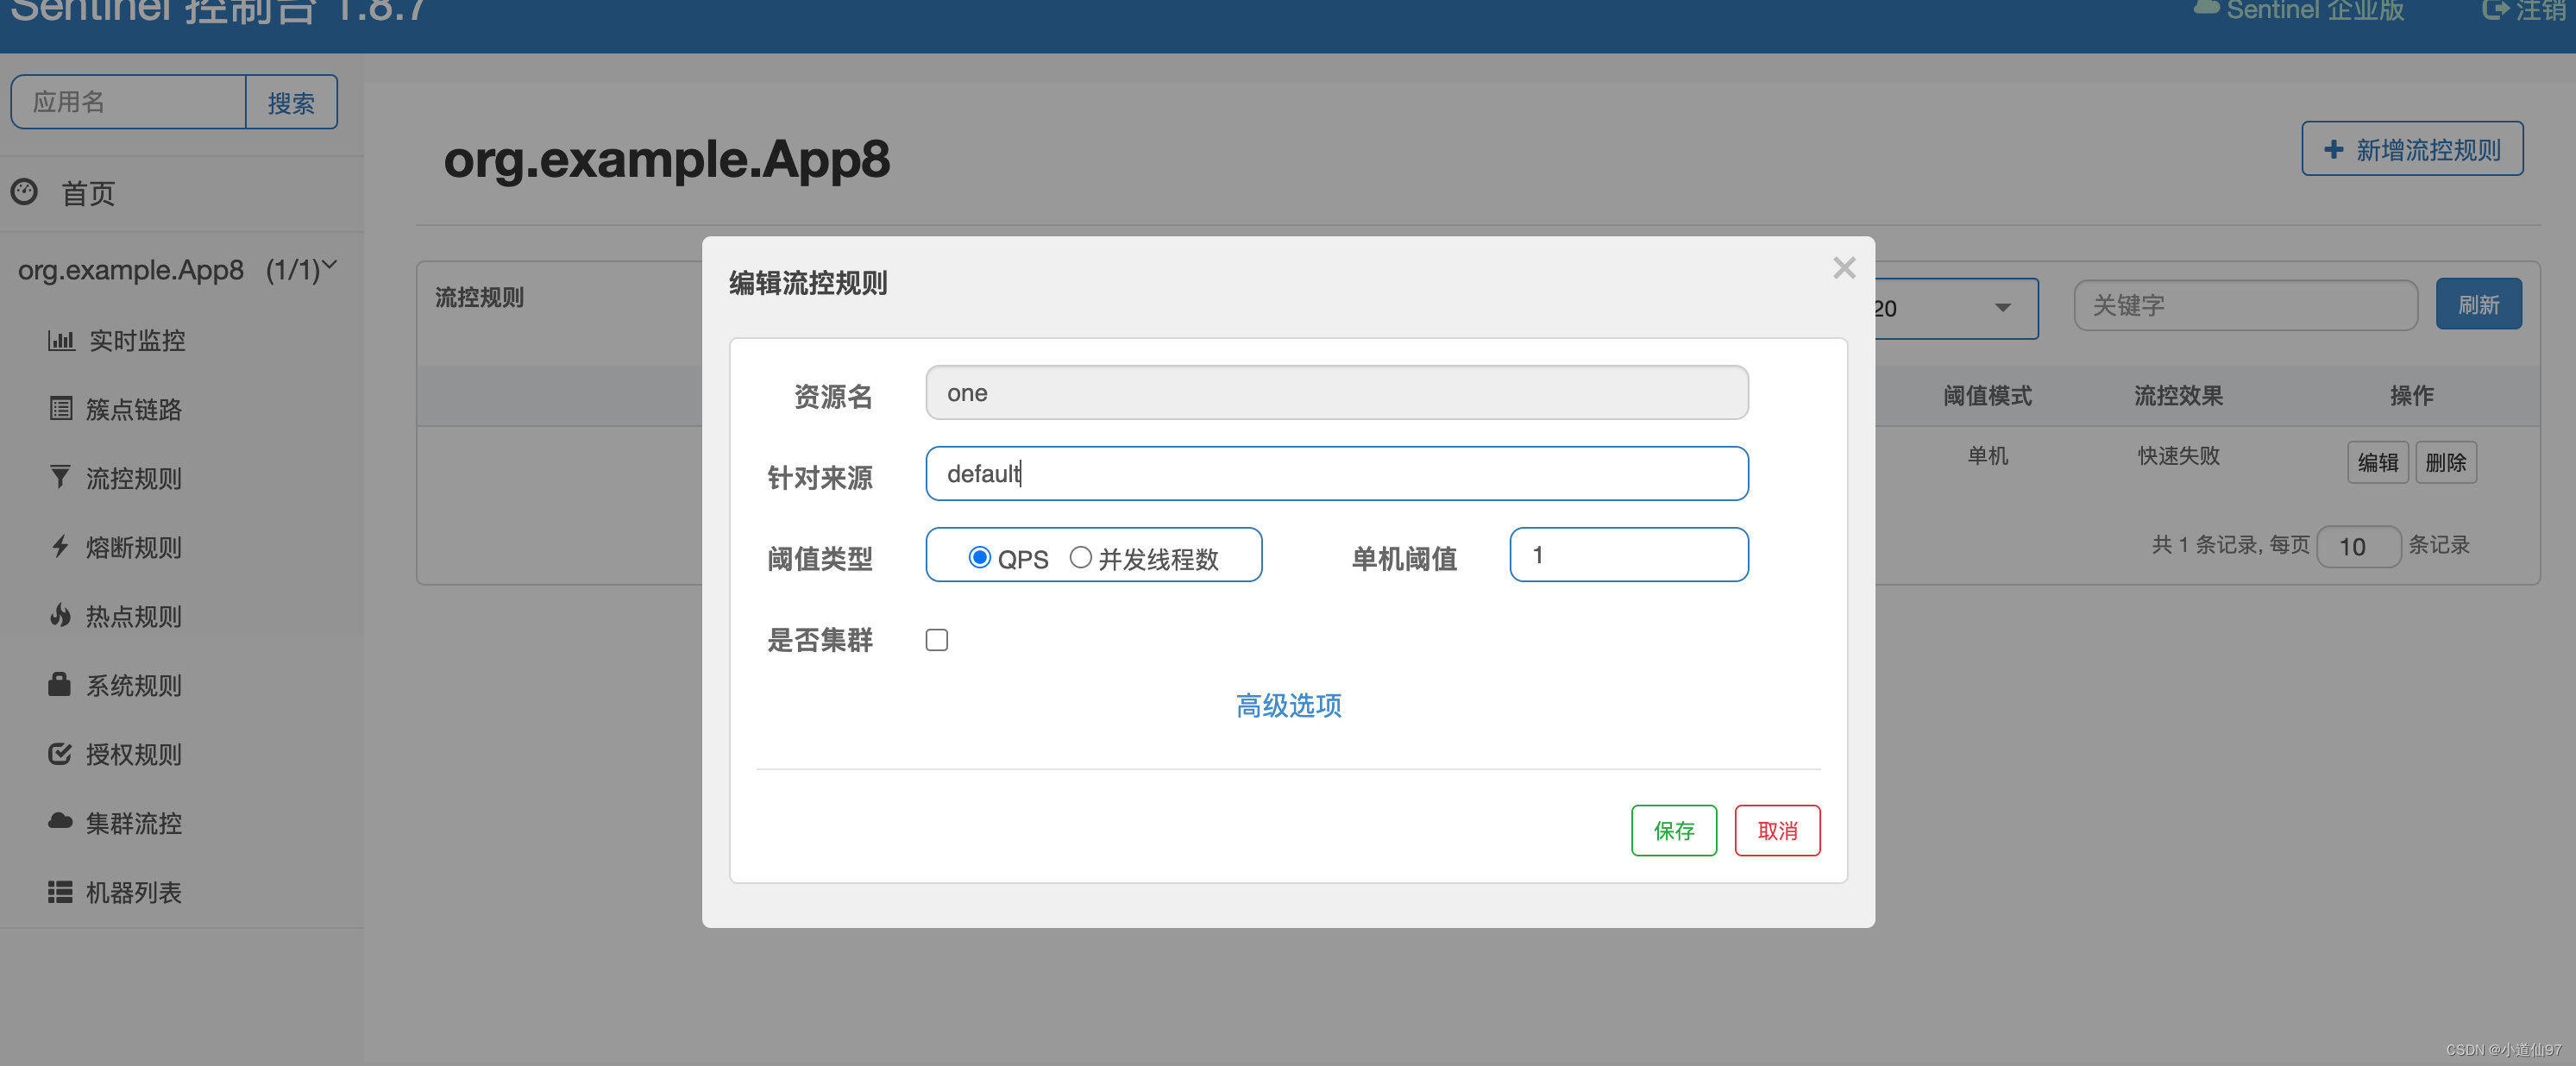Click the org.example.App8 page heading
The height and width of the screenshot is (1066, 2576).
[x=666, y=159]
